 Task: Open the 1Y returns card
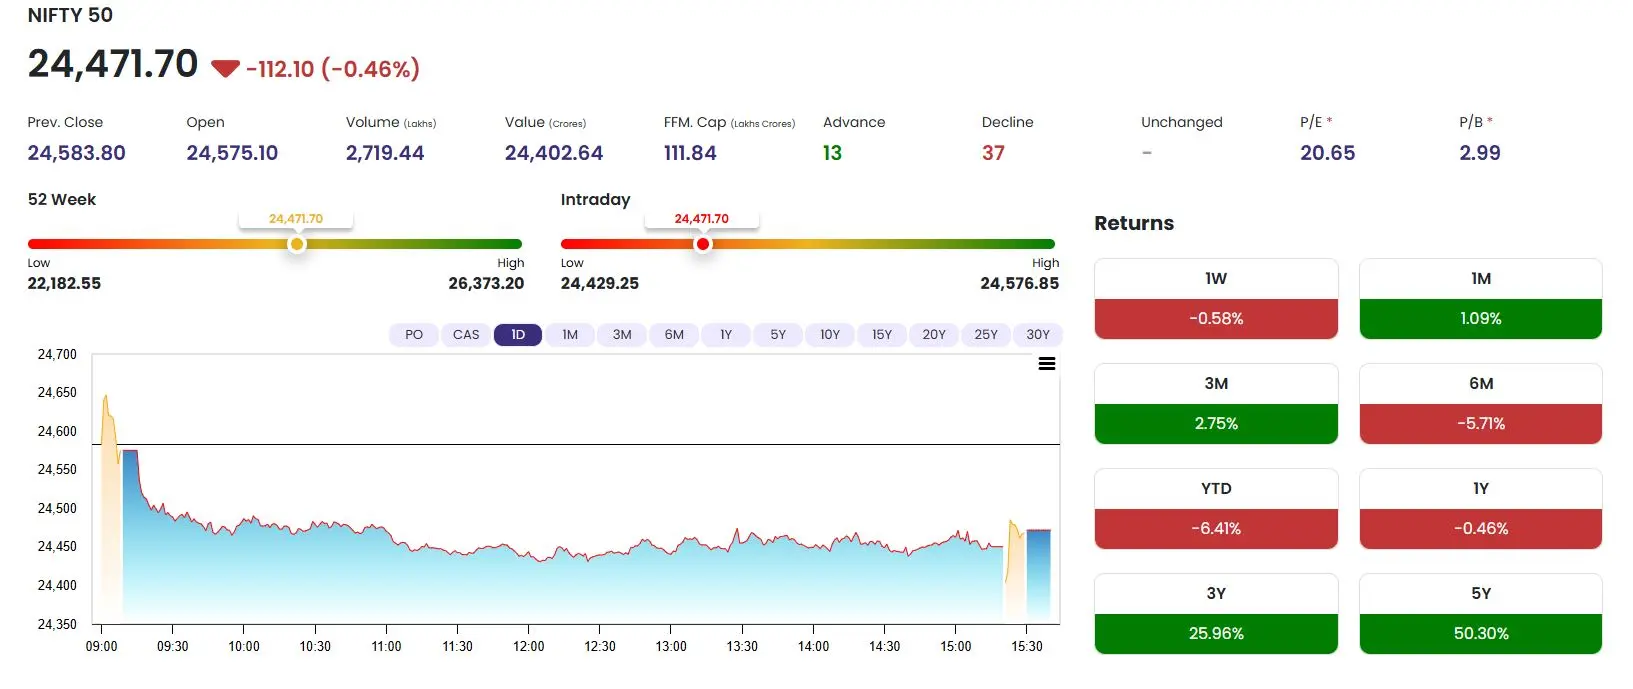click(1481, 509)
